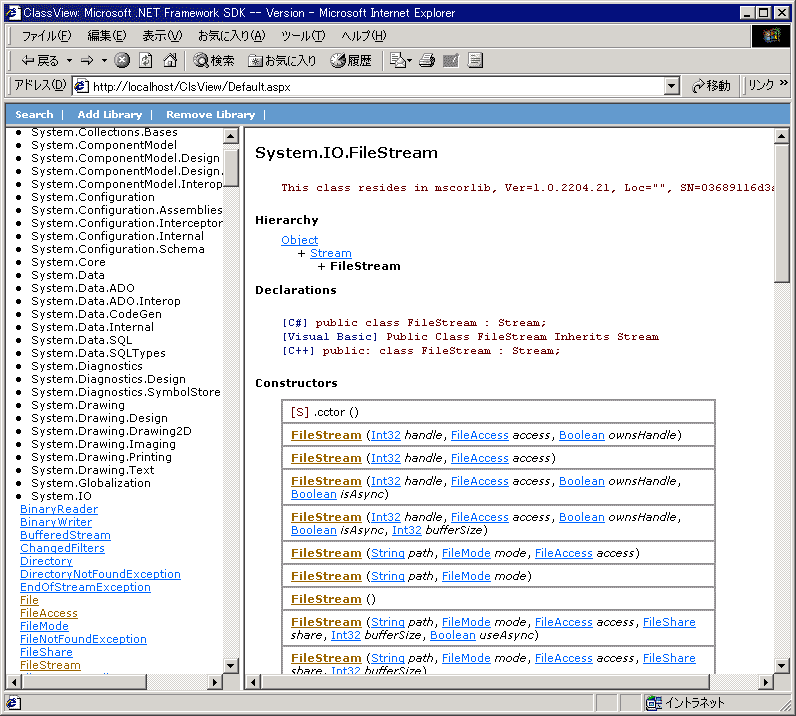Open the FileMode link in left list
This screenshot has width=796, height=716.
pyautogui.click(x=44, y=627)
